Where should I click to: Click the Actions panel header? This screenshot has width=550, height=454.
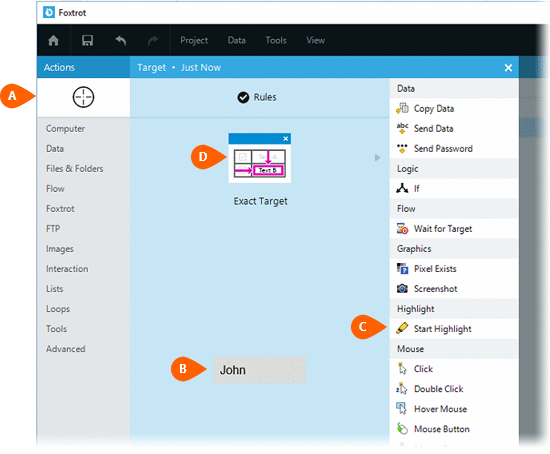(83, 67)
